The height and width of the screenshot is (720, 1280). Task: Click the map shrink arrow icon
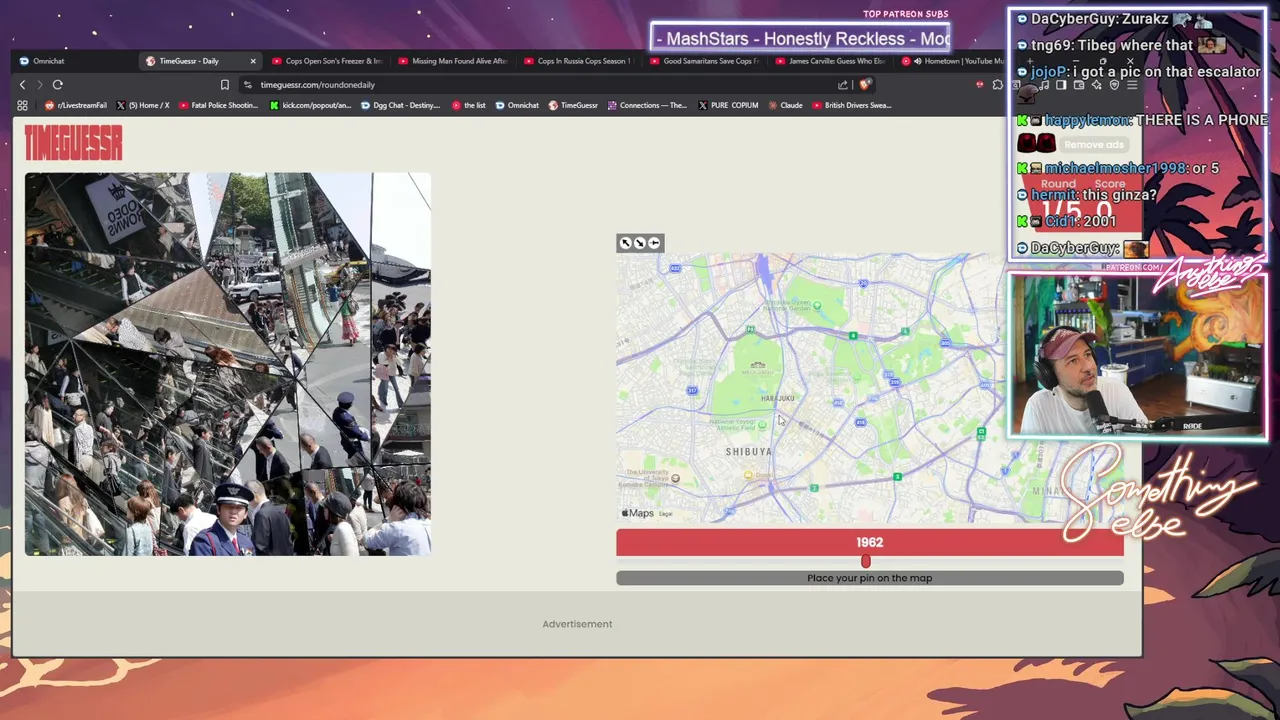click(x=640, y=243)
